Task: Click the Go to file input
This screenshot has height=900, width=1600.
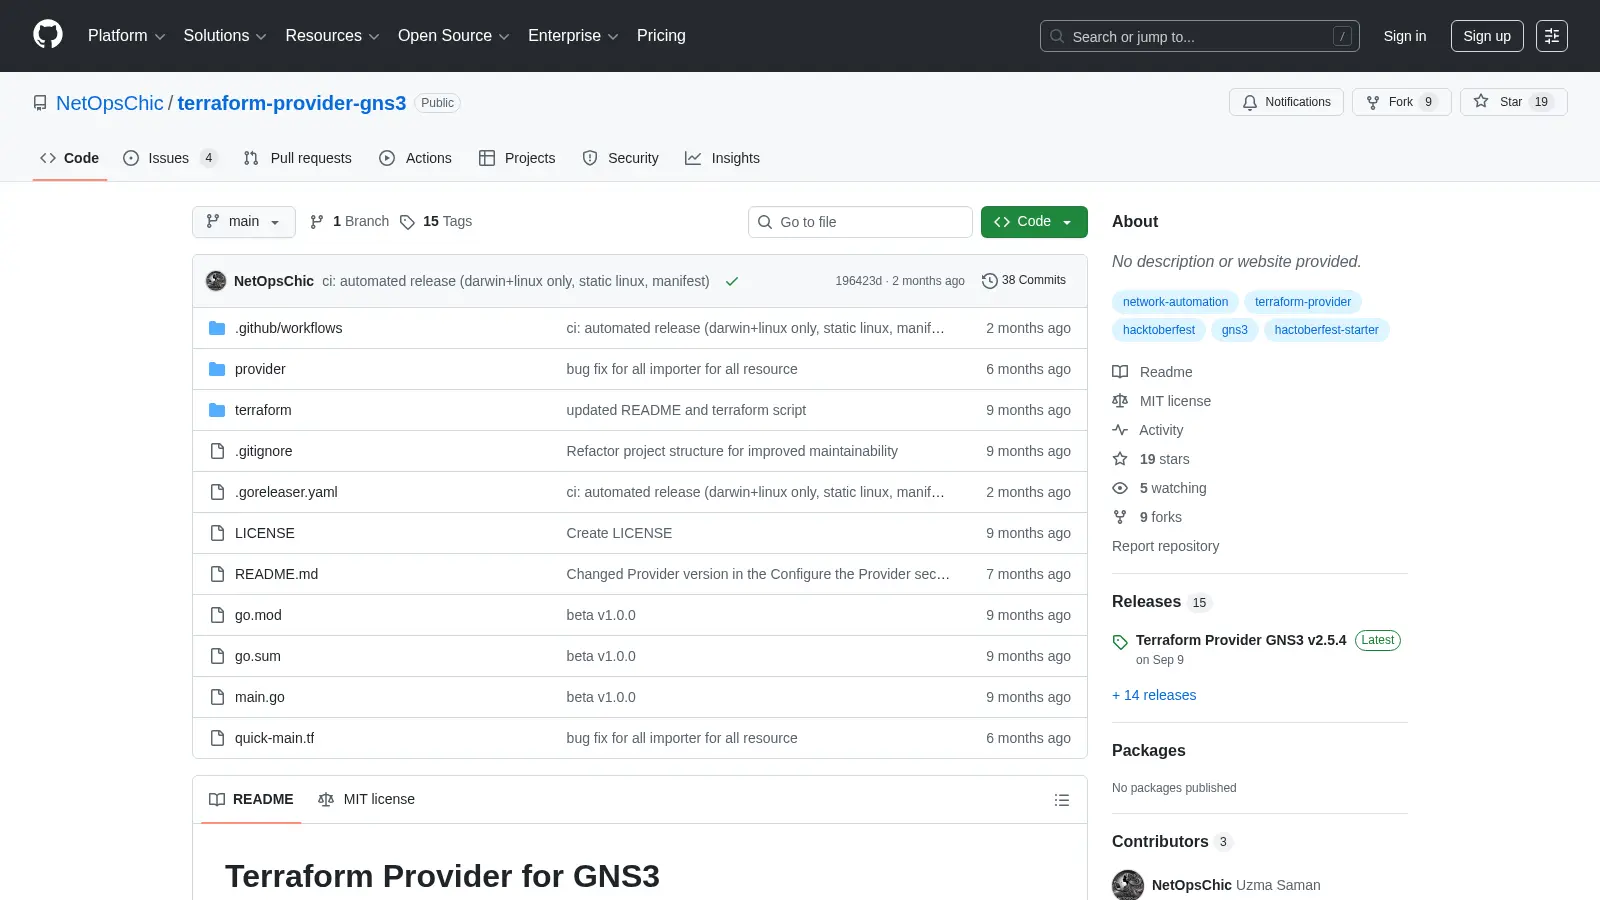Action: 860,222
